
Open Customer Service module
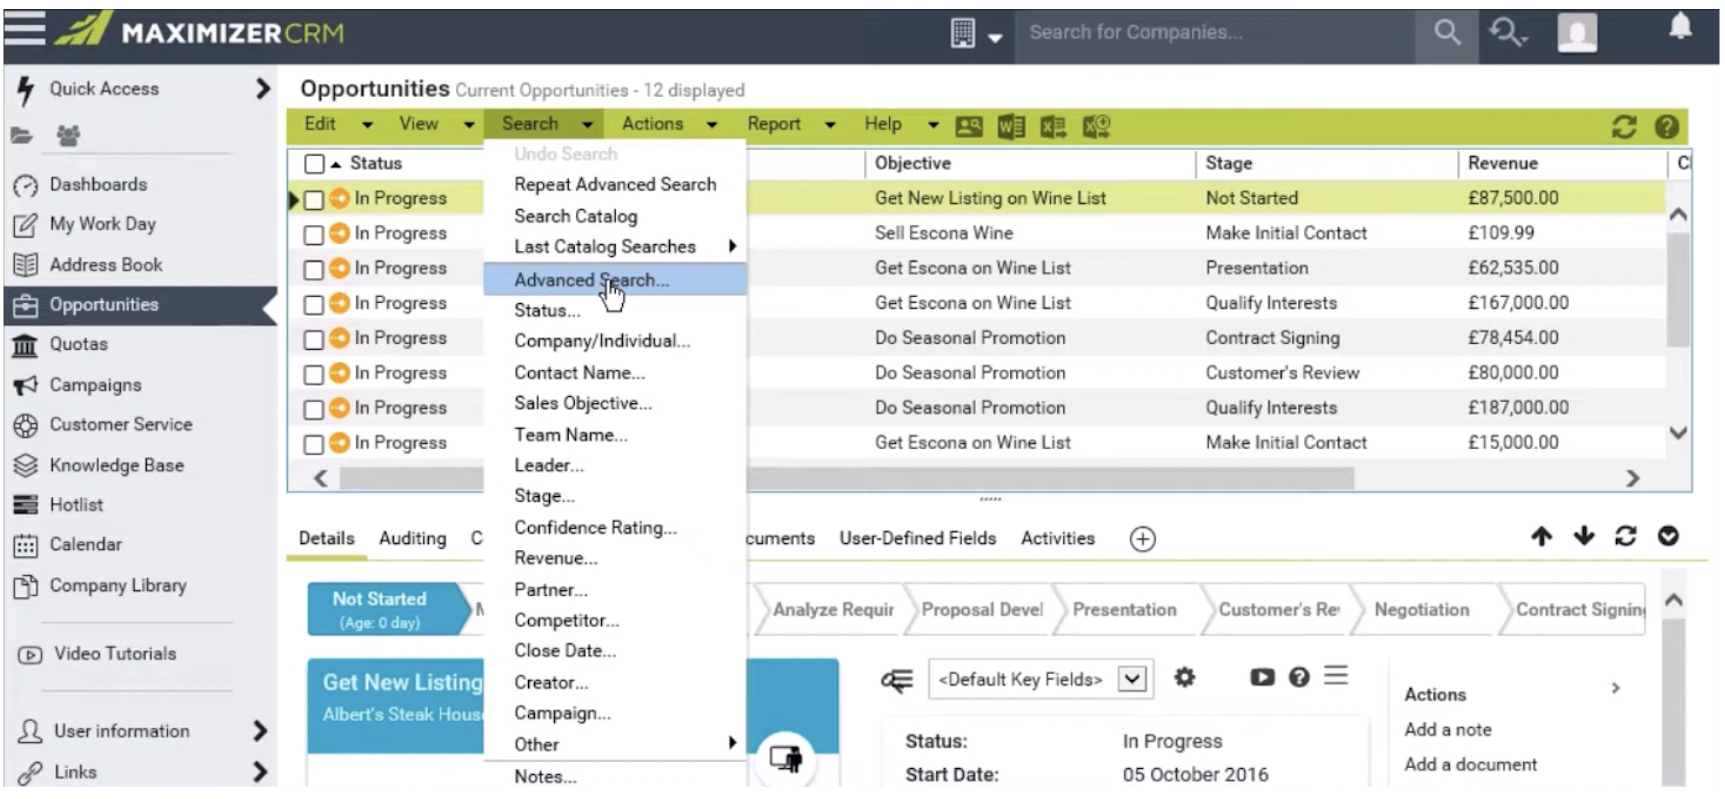(x=121, y=424)
